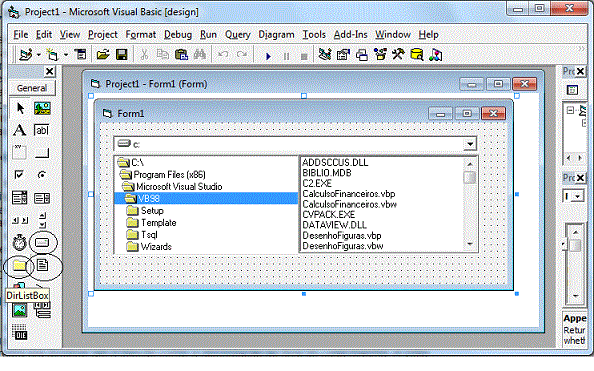
Task: Select the Data control tool in toolbox
Action: [42, 310]
